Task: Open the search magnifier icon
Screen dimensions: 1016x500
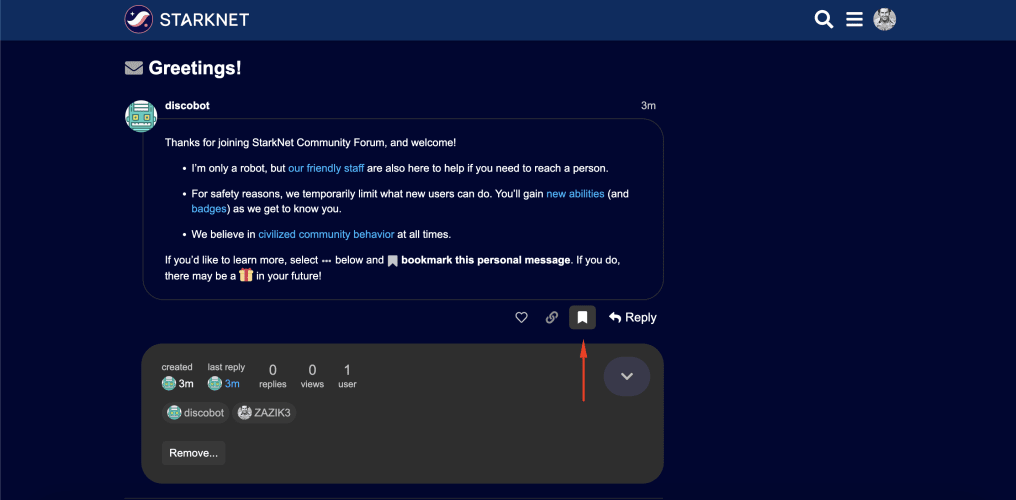Action: tap(824, 19)
